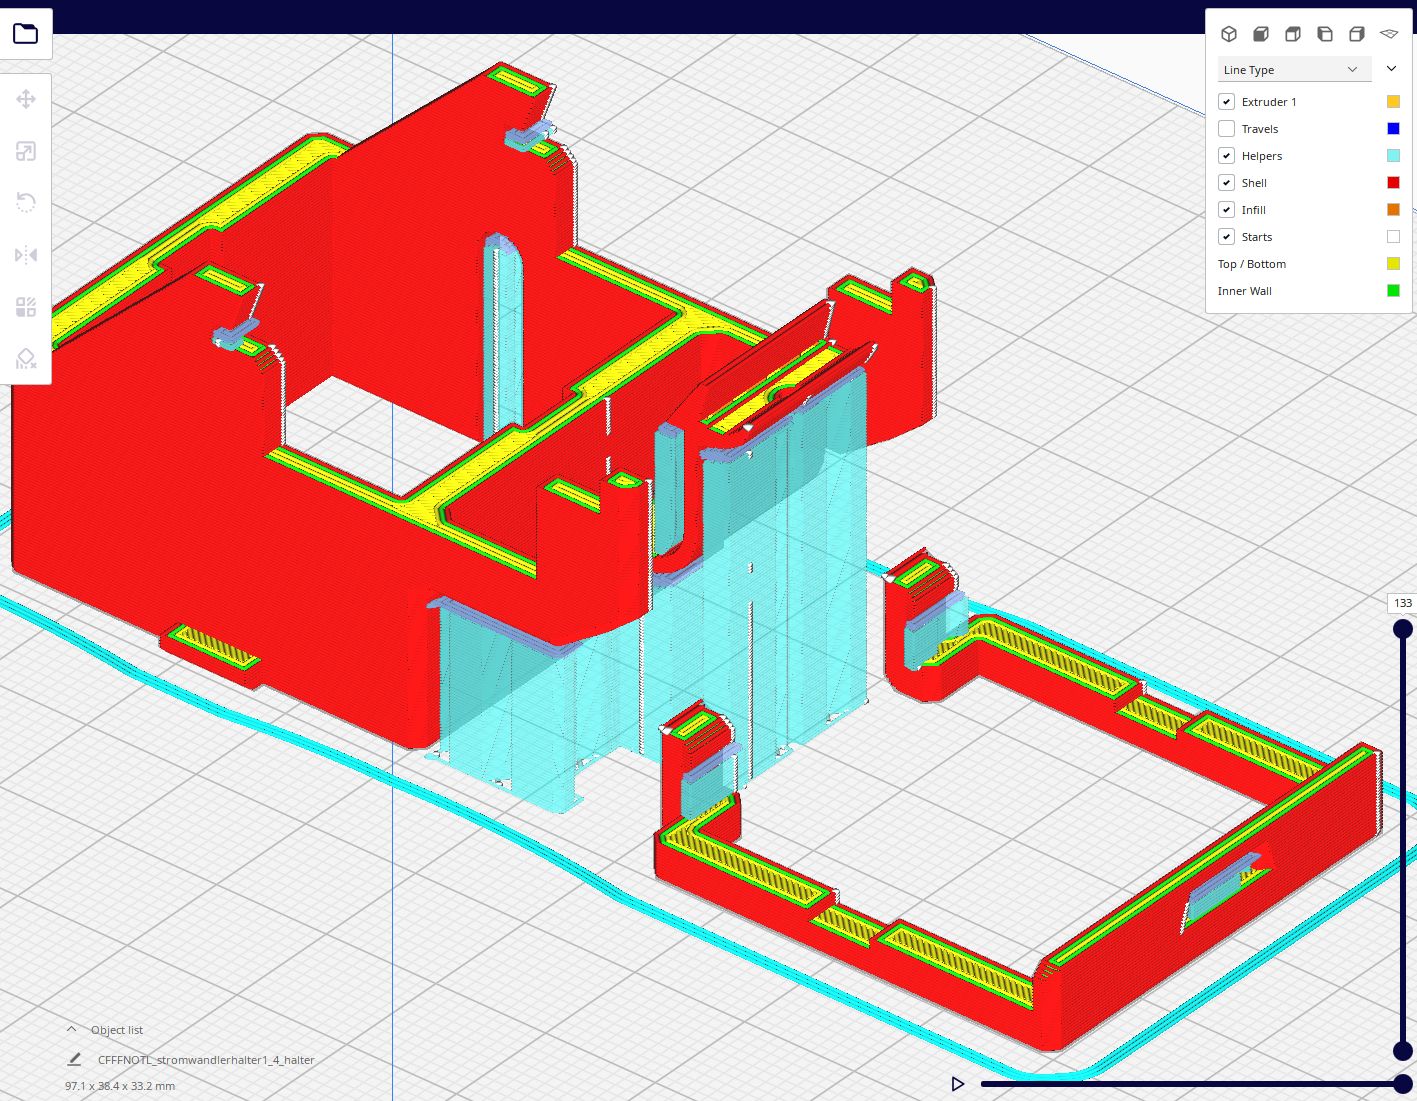The image size is (1417, 1101).
Task: Uncheck the Starts checkbox
Action: point(1226,237)
